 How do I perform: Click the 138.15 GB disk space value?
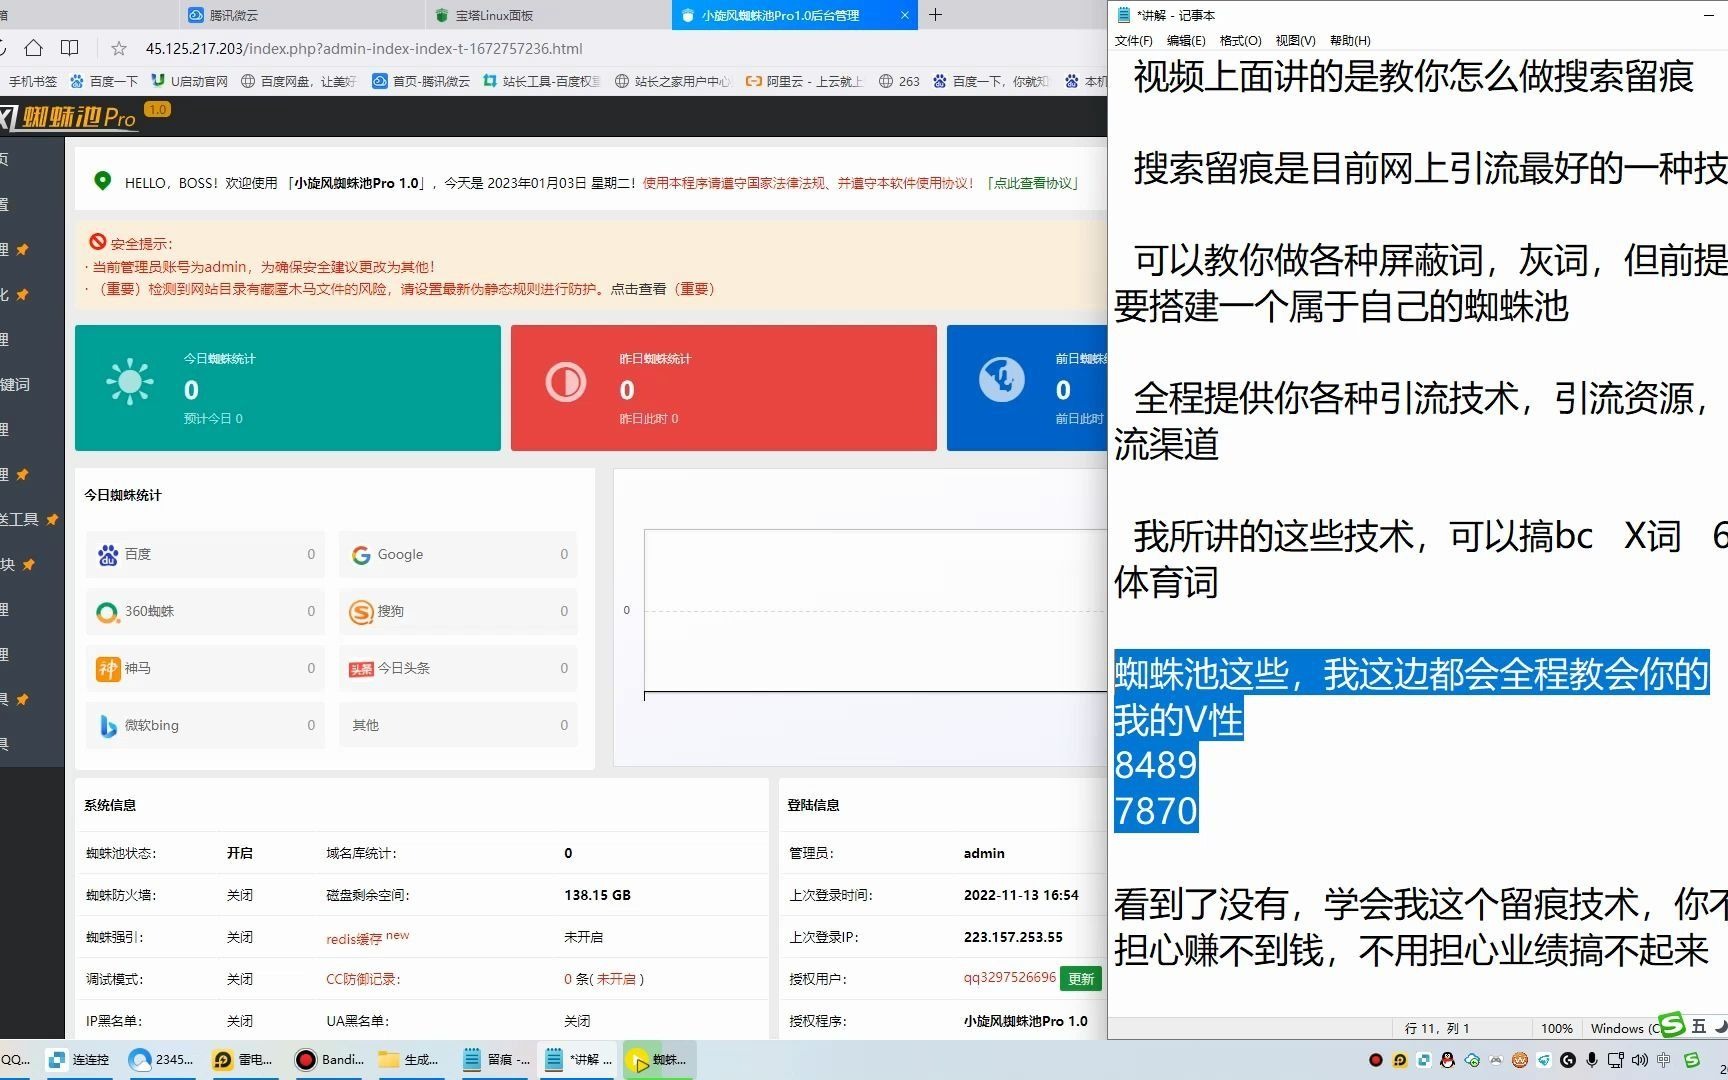point(597,895)
